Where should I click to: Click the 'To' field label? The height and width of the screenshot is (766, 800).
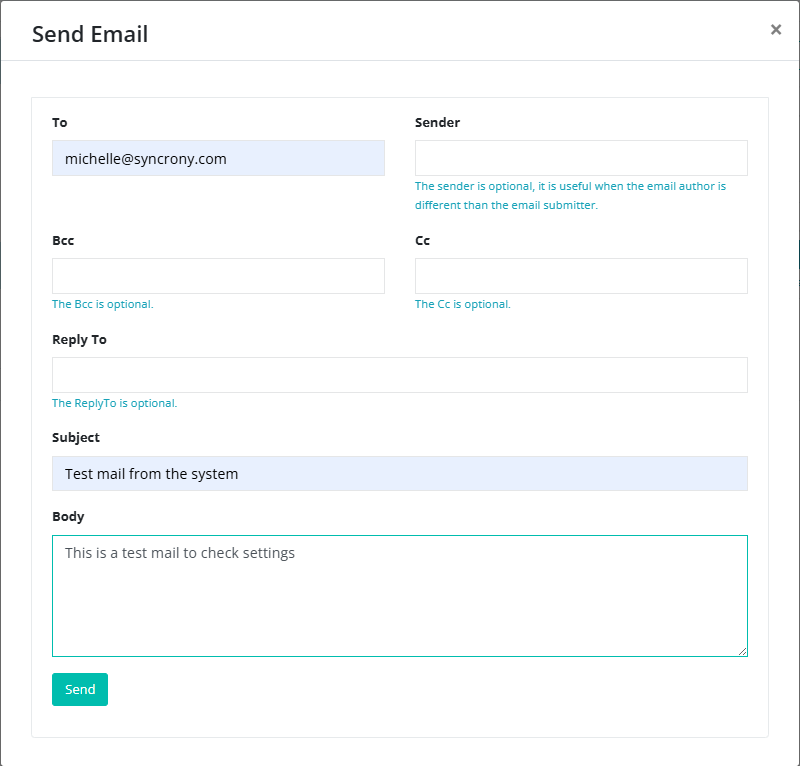click(60, 123)
